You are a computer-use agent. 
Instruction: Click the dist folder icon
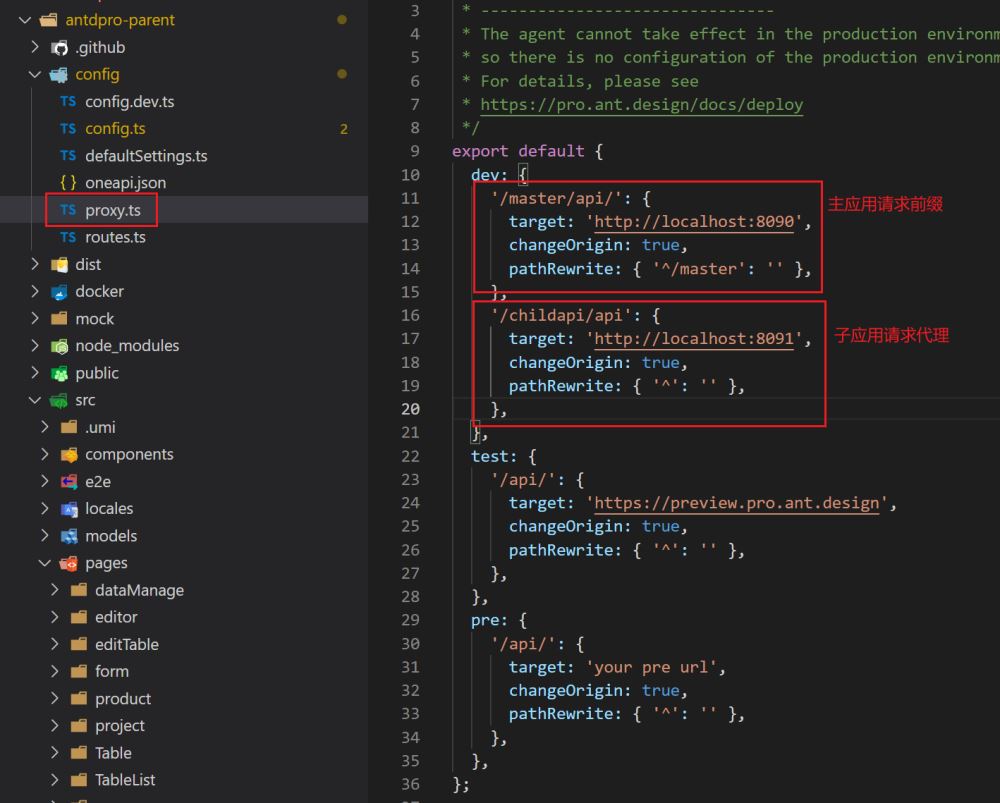coord(59,265)
